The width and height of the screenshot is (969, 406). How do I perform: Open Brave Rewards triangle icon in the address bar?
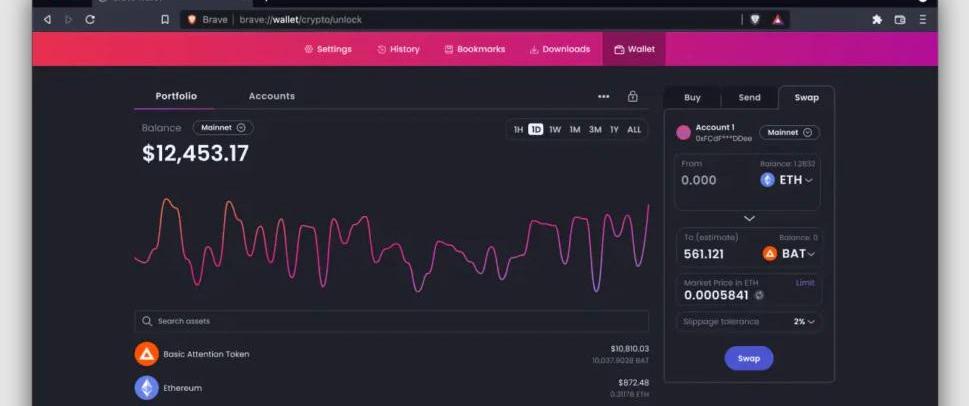pos(777,20)
